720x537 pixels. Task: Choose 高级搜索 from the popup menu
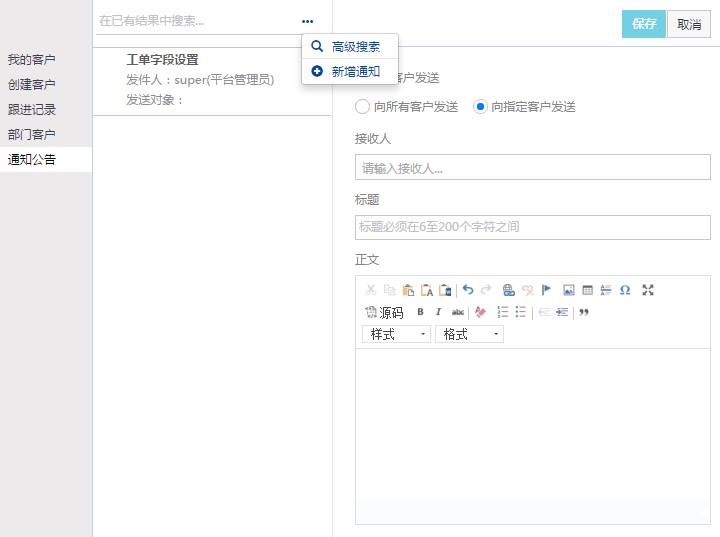(x=355, y=46)
